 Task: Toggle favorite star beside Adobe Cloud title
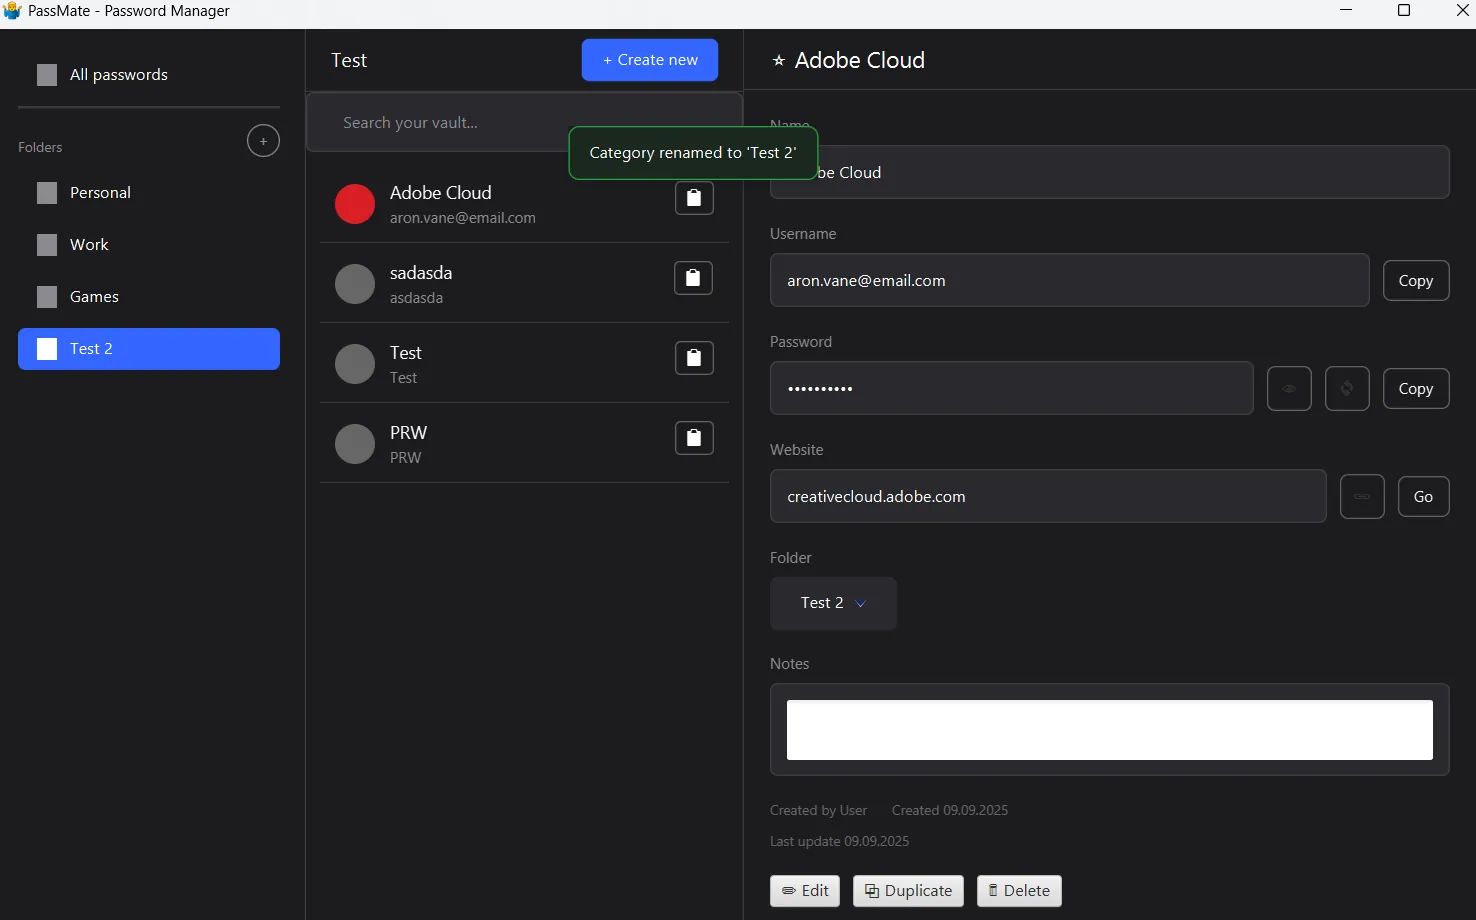point(779,61)
